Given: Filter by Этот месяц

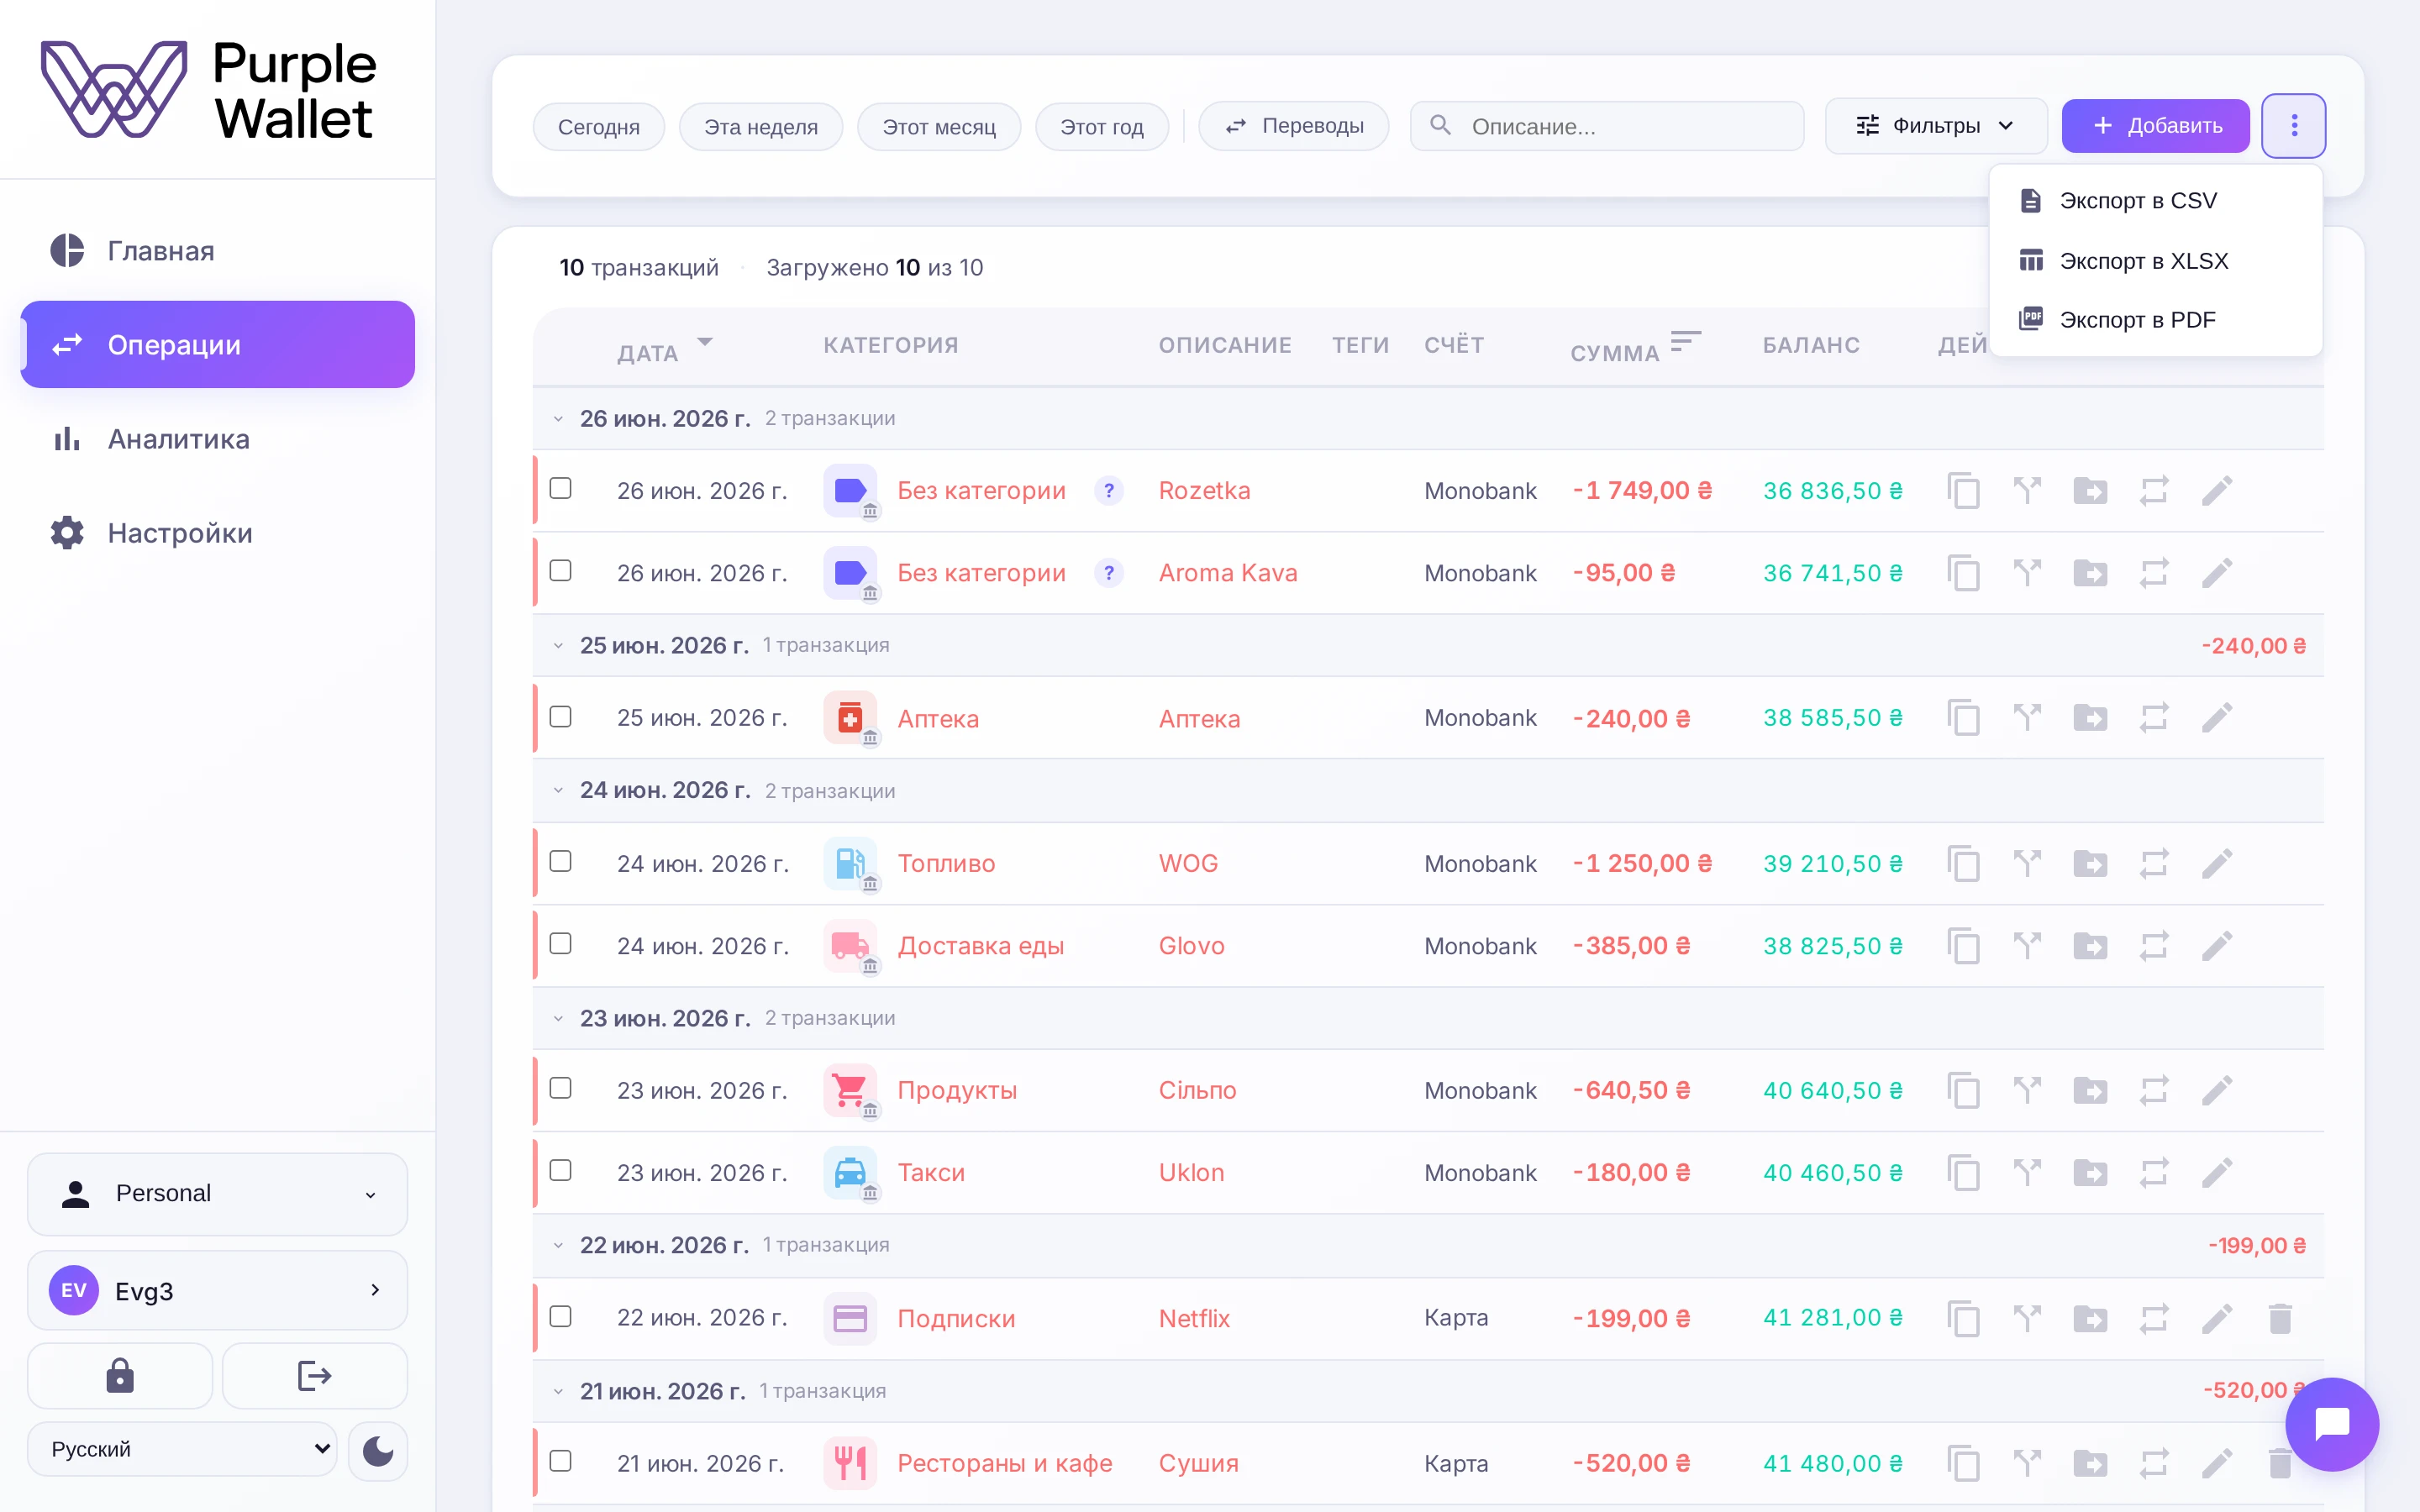Looking at the screenshot, I should pos(938,127).
